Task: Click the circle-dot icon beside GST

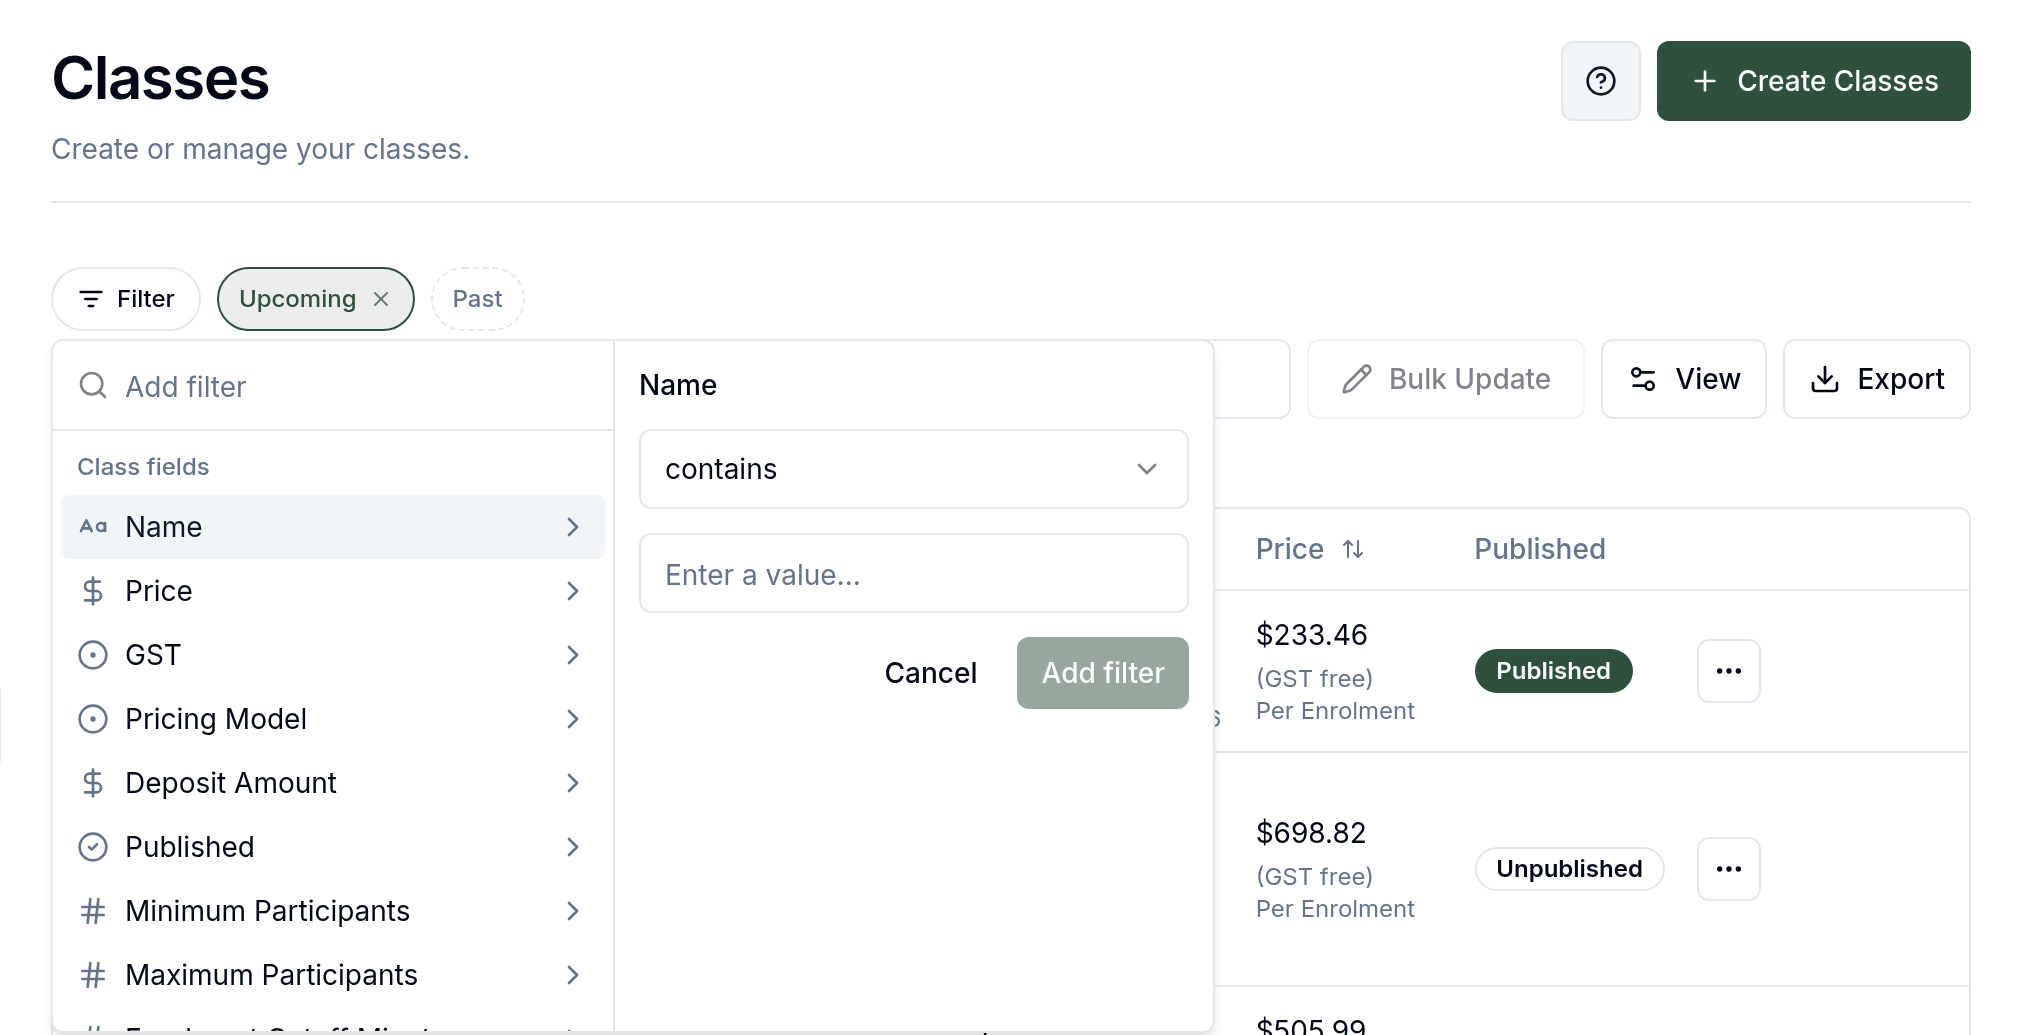Action: click(x=93, y=655)
